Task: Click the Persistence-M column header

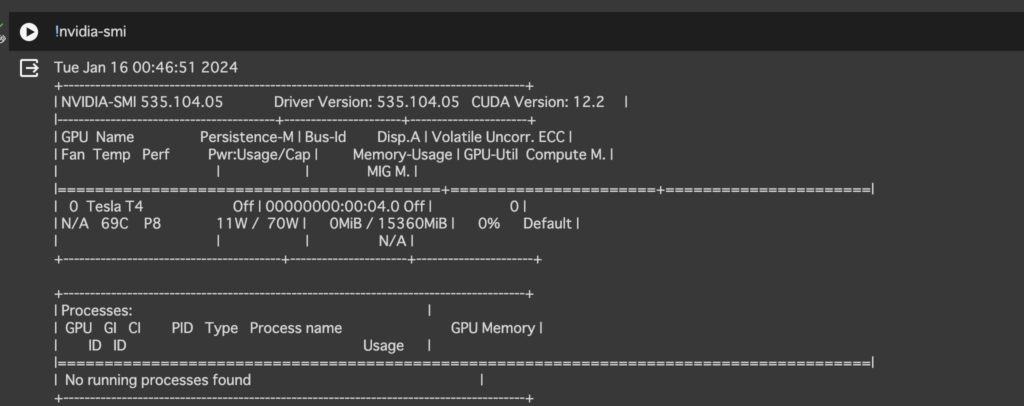Action: [x=246, y=136]
